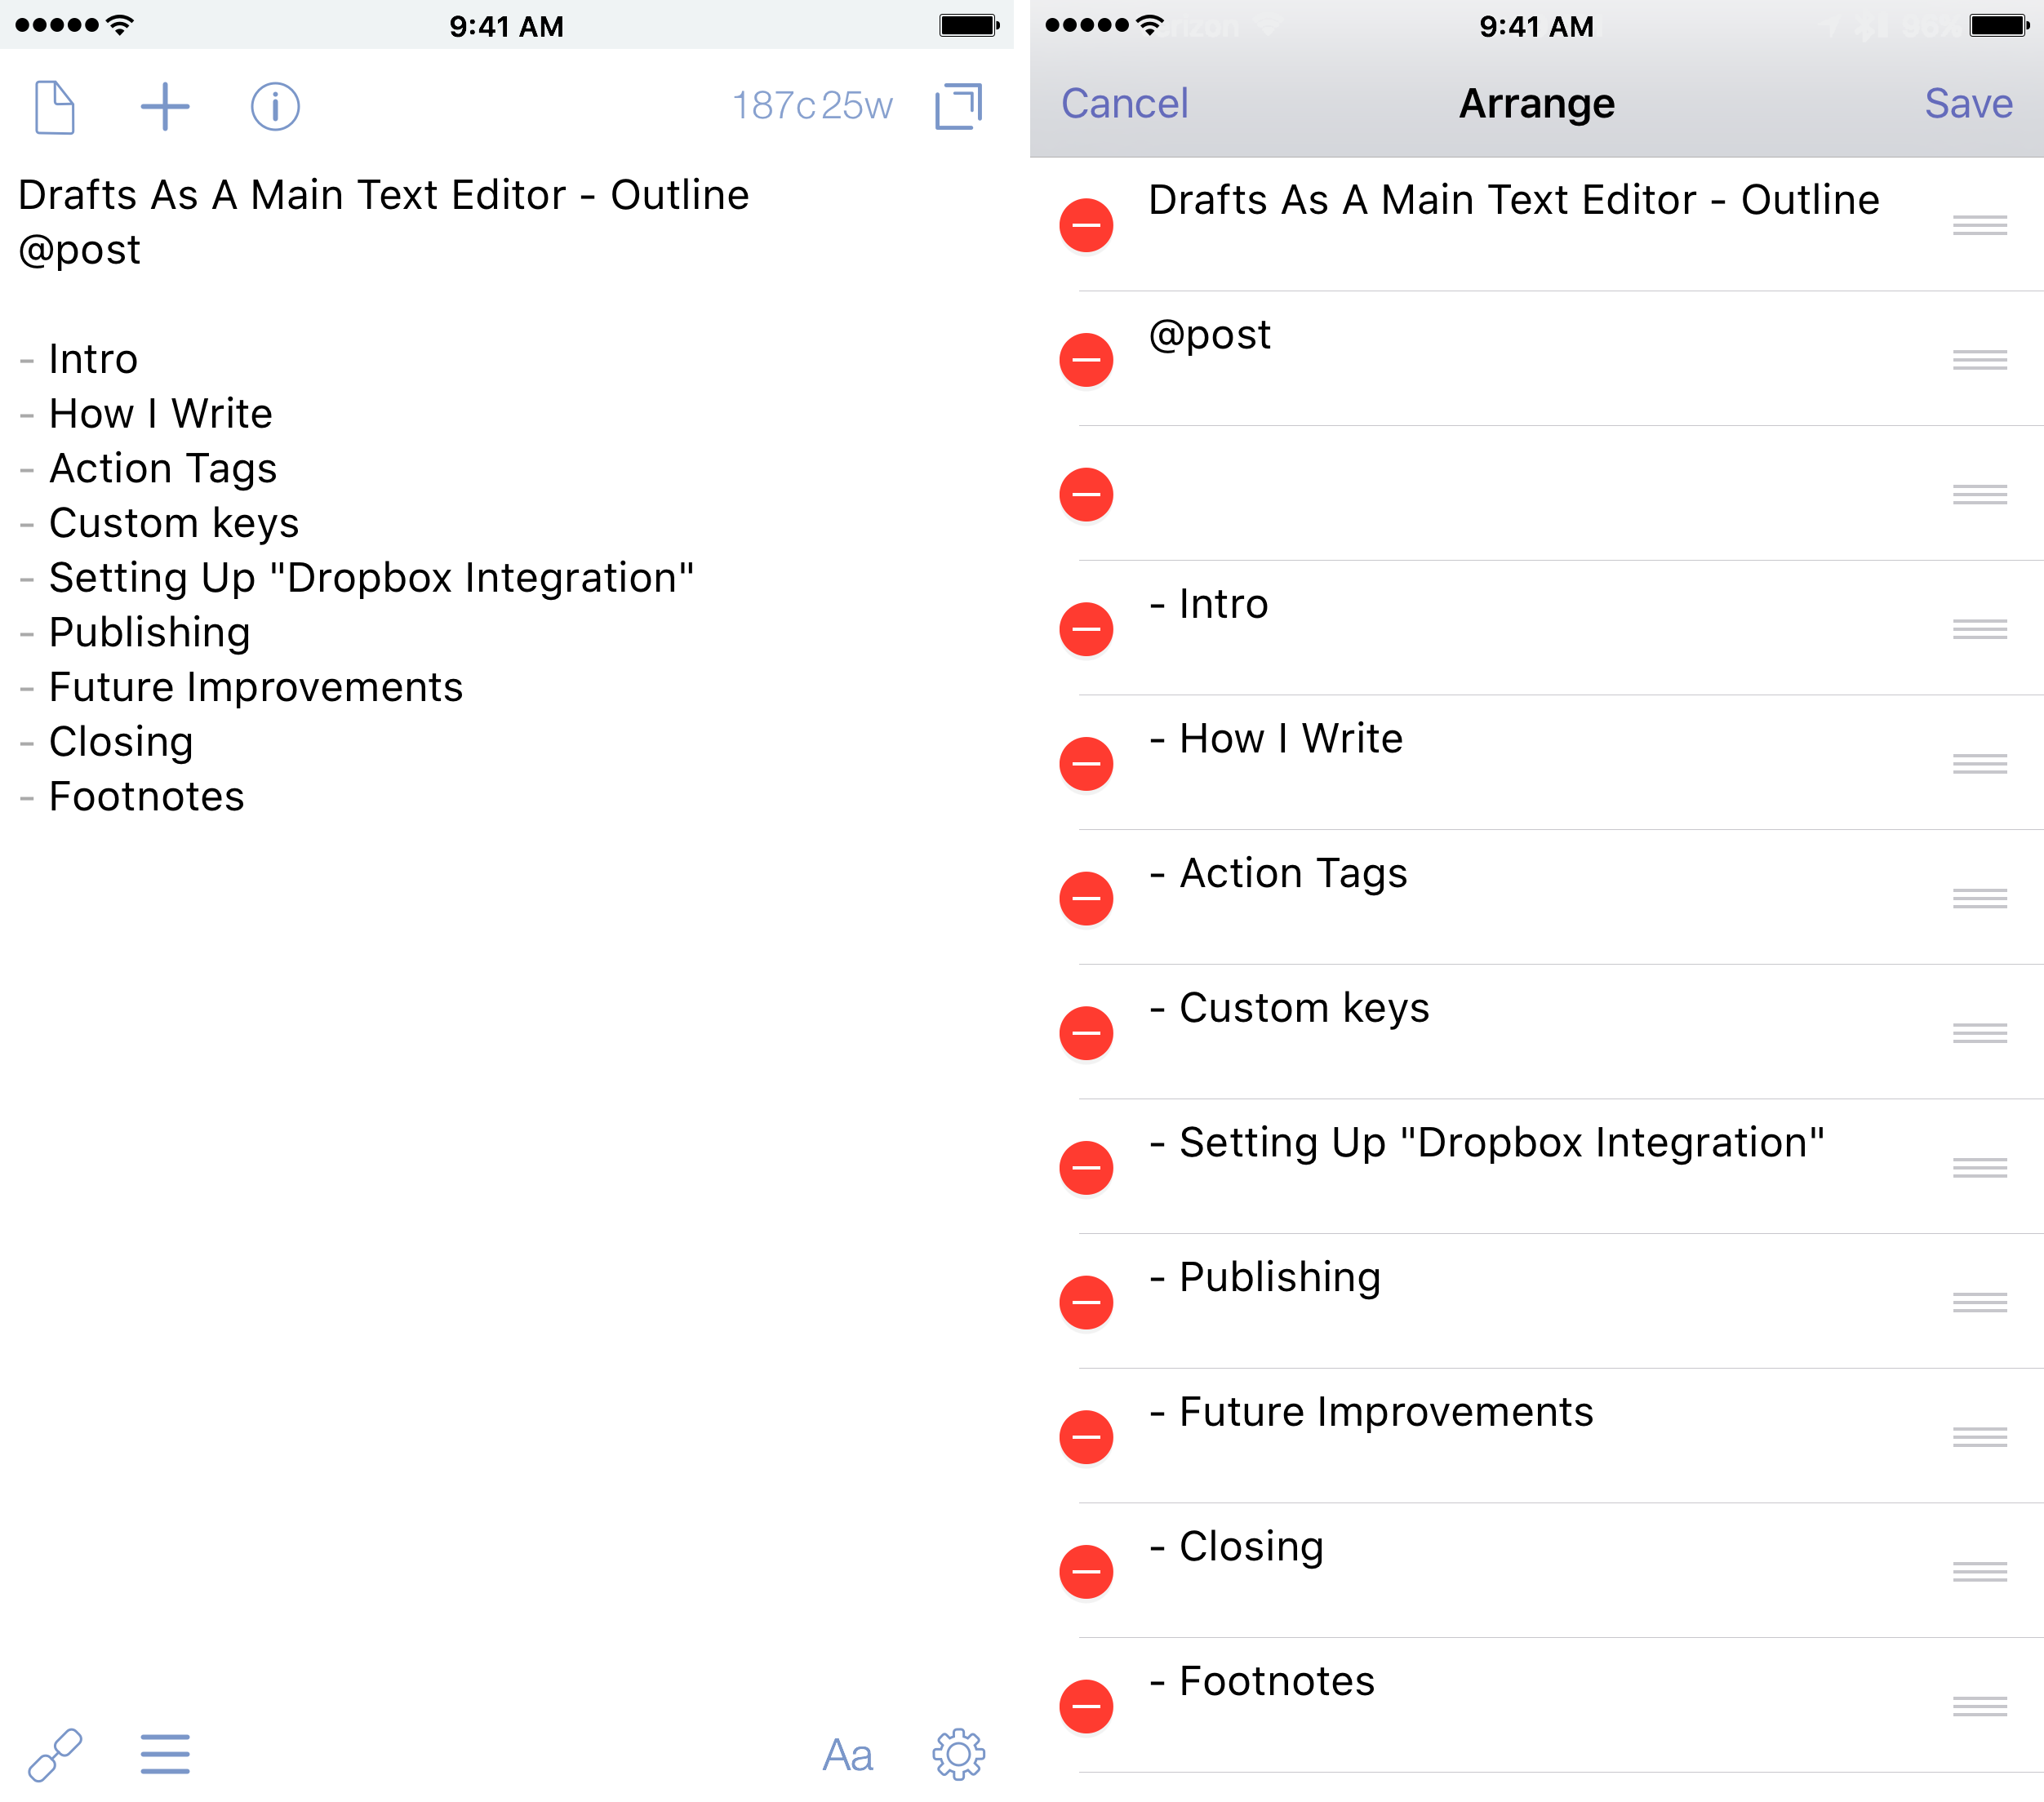Open the drafts list document icon
The image size is (2044, 1802).
[x=55, y=107]
